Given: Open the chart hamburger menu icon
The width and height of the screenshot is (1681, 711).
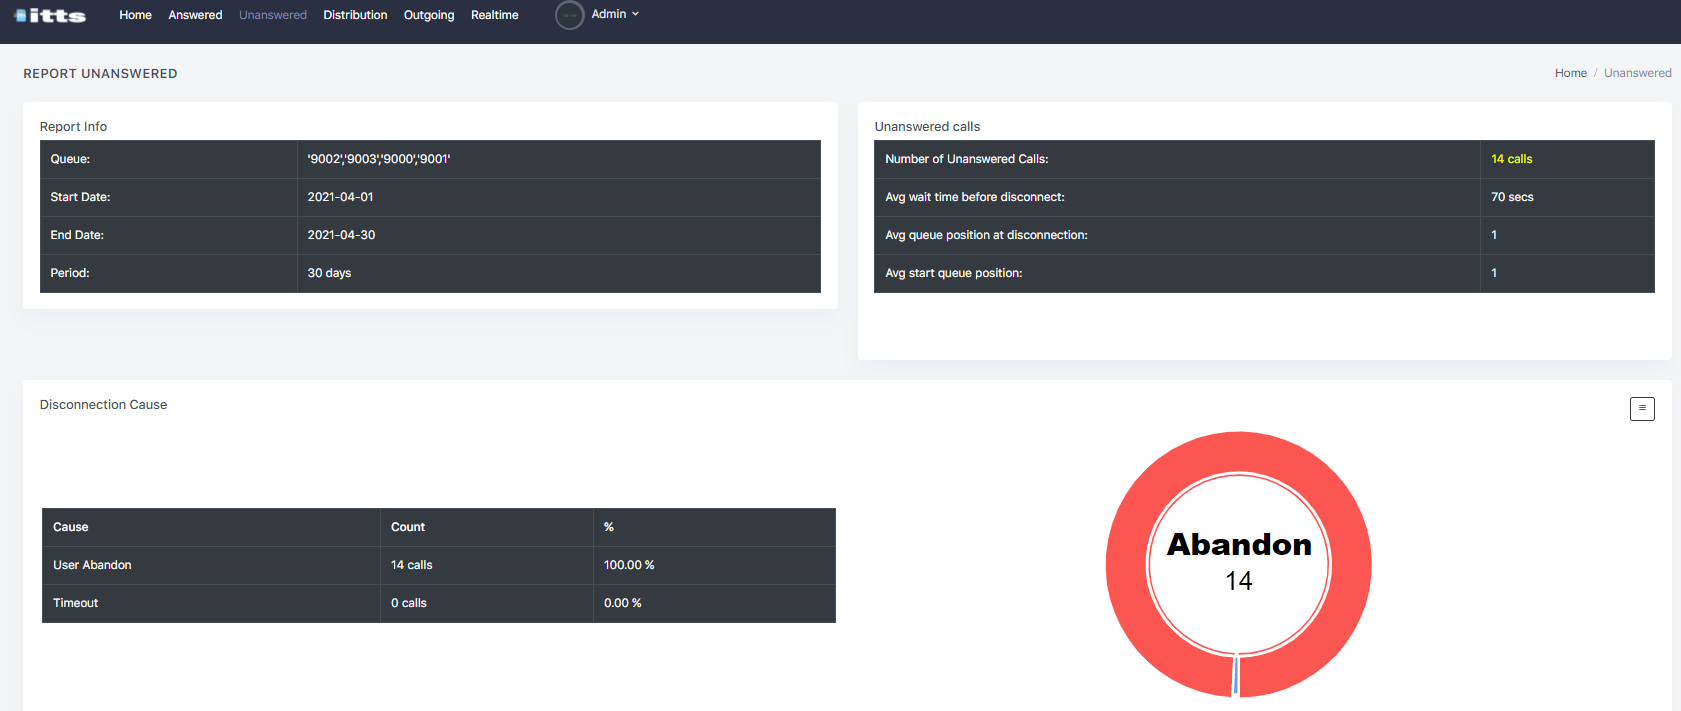Looking at the screenshot, I should pos(1642,408).
